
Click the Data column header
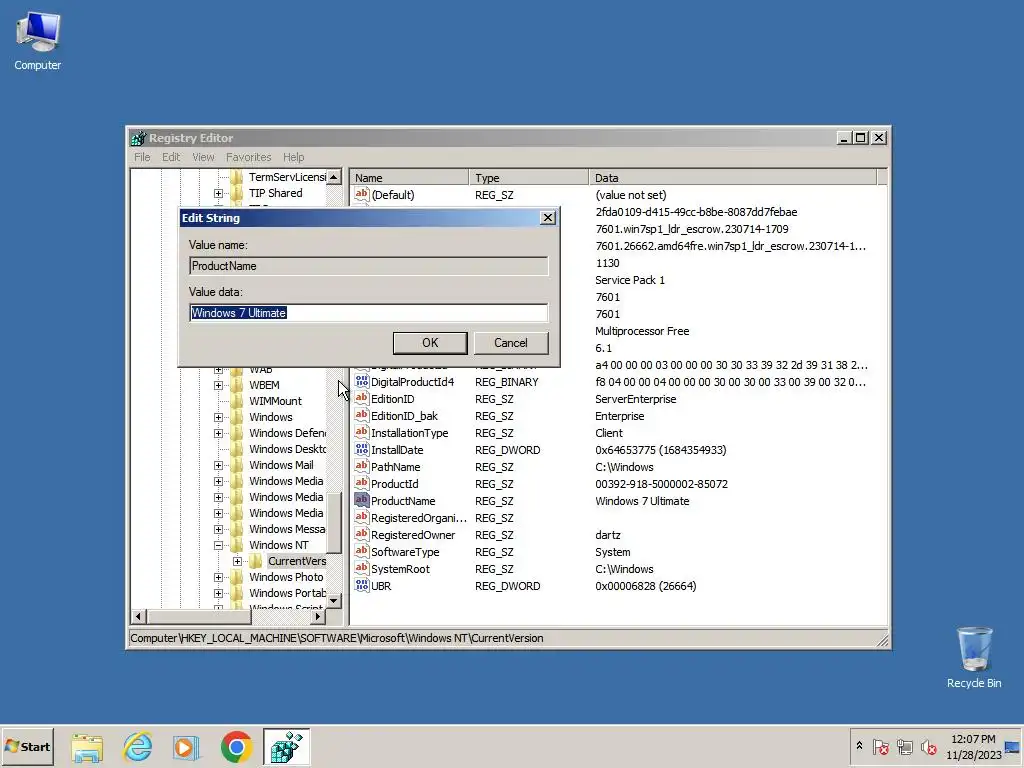733,178
